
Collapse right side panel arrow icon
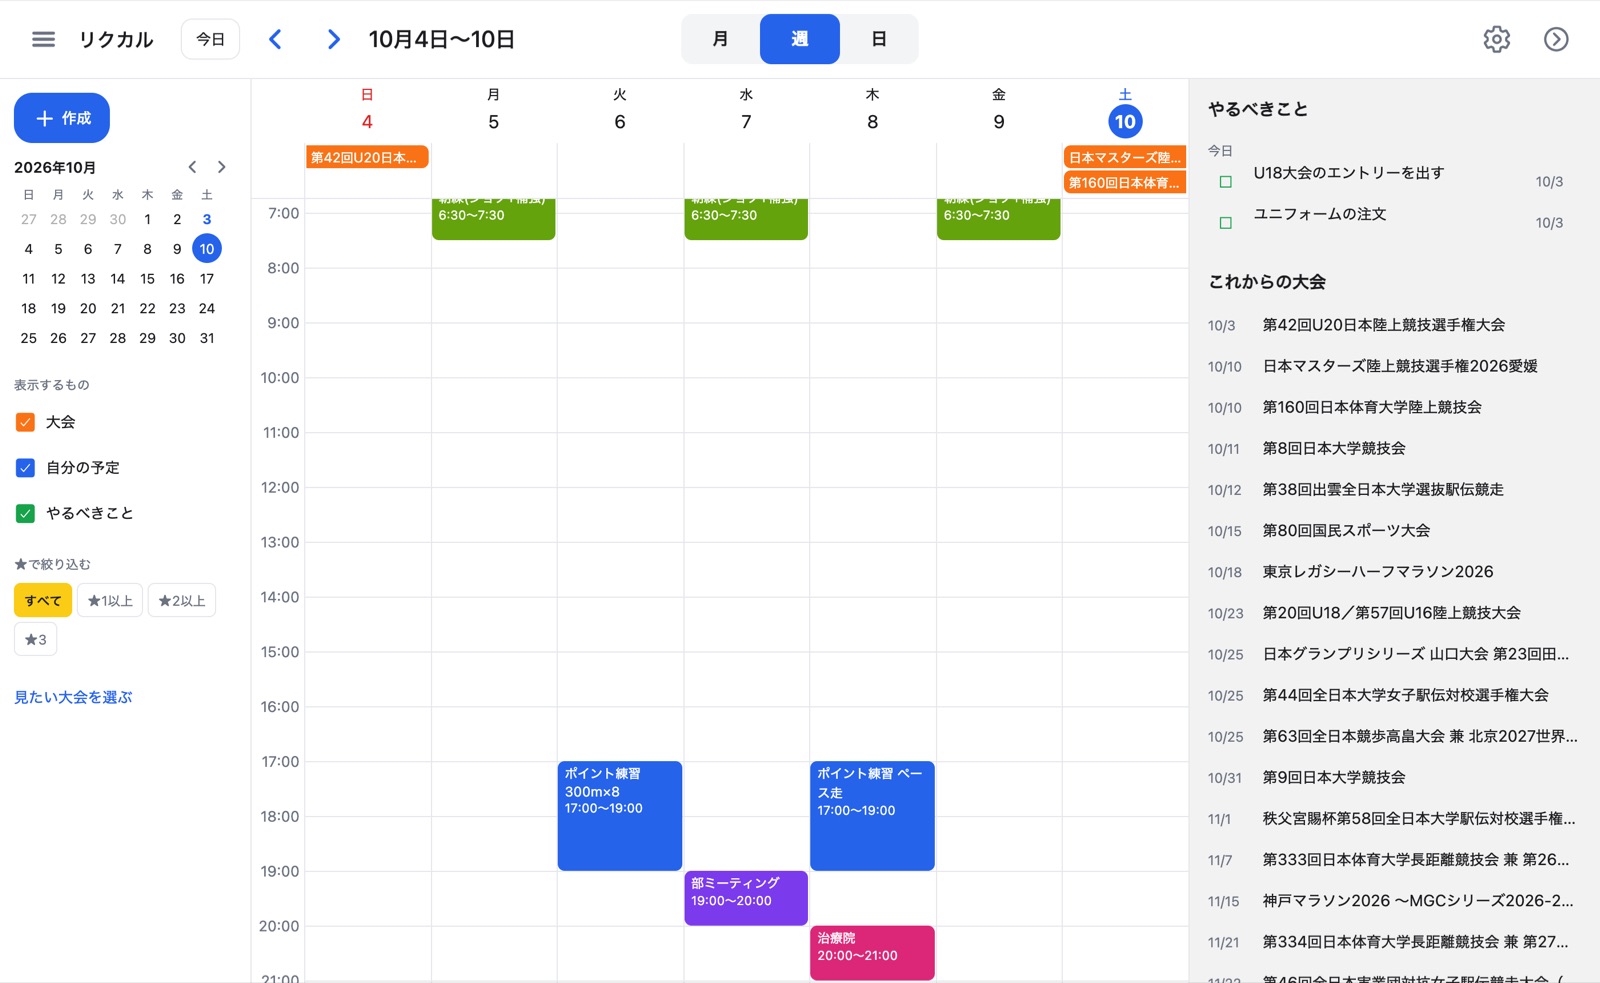[1556, 39]
